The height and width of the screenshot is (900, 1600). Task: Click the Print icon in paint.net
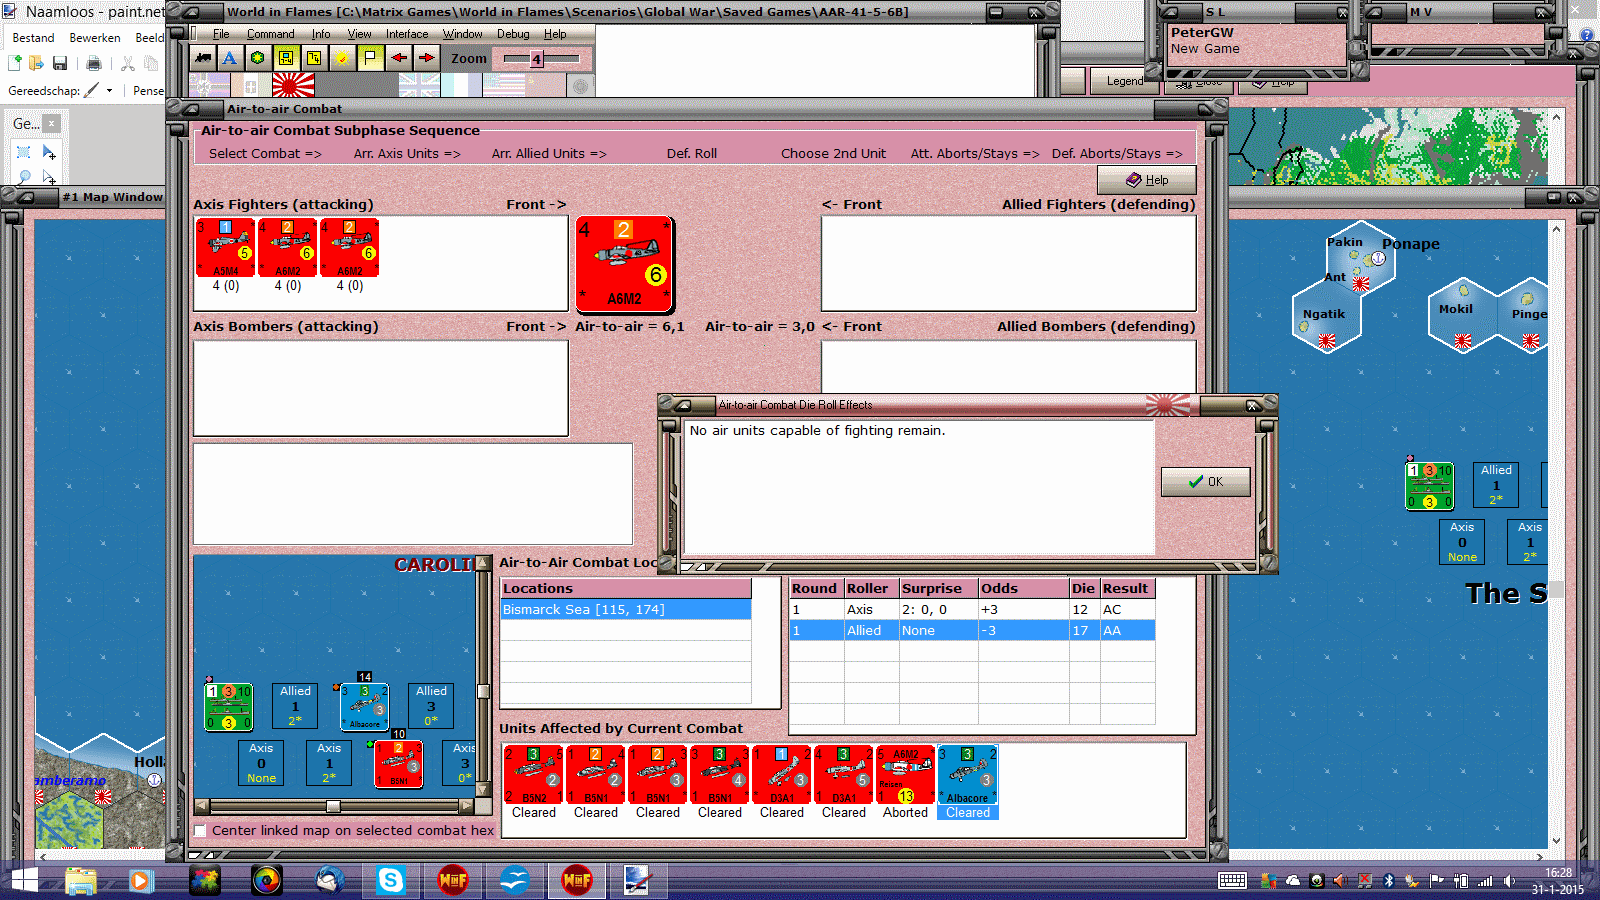pos(93,63)
